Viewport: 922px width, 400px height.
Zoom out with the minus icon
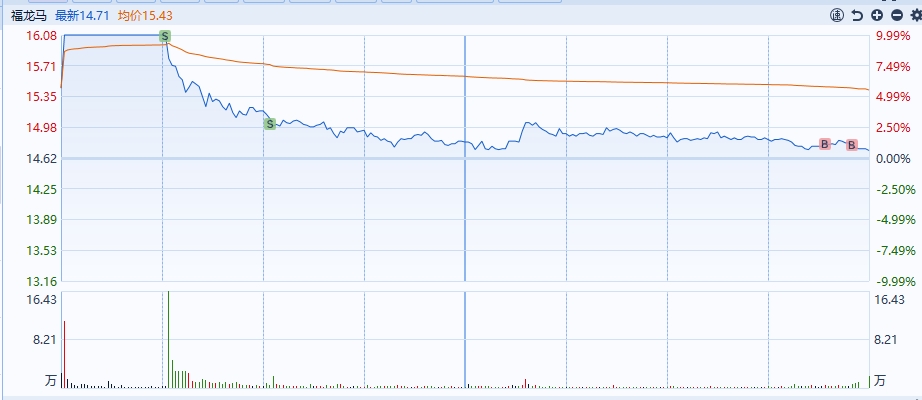896,16
